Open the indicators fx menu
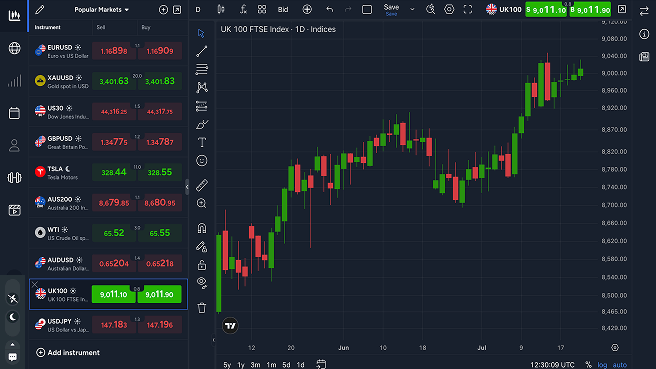This screenshot has width=656, height=369. (x=243, y=9)
